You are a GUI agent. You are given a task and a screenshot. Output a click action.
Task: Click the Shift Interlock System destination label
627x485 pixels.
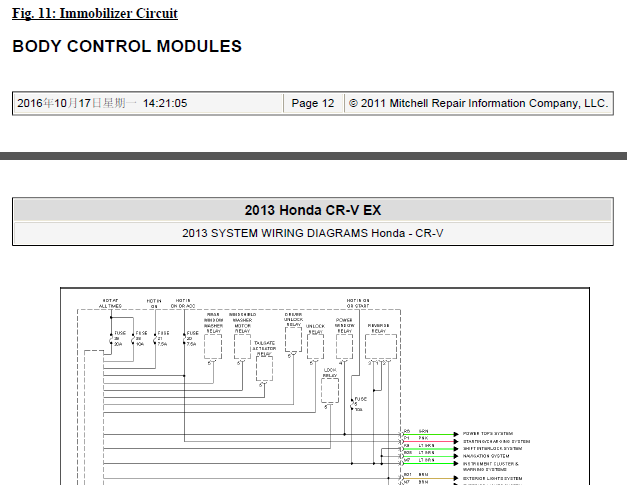click(492, 449)
